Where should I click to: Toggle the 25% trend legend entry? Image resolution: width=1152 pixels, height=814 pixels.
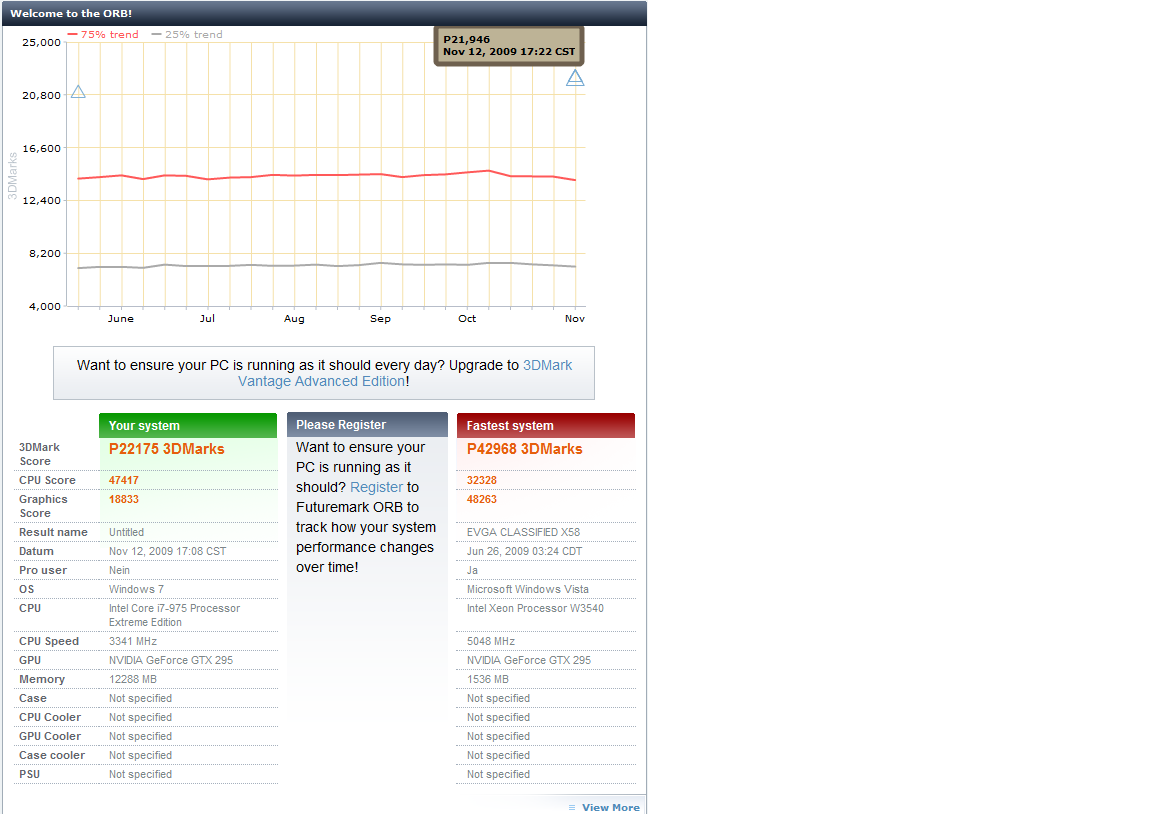[187, 34]
